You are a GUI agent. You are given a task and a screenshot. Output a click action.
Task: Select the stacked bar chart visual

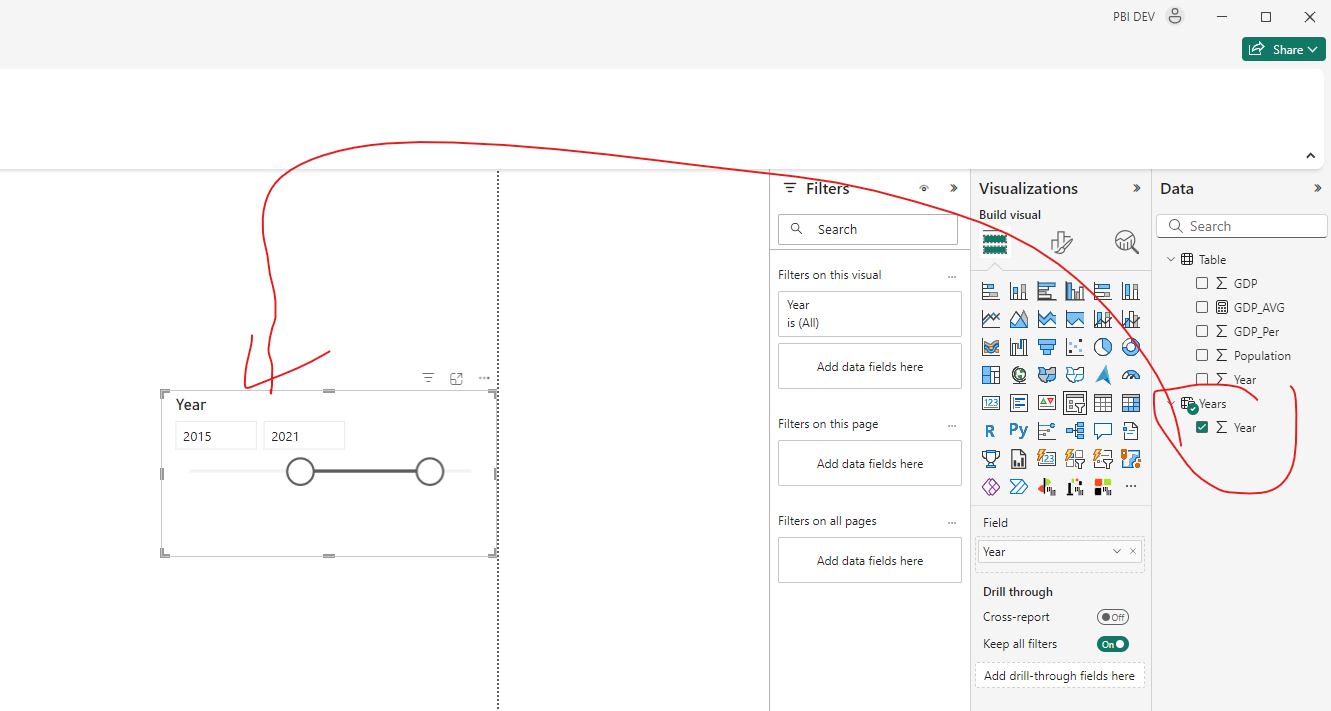coord(991,291)
